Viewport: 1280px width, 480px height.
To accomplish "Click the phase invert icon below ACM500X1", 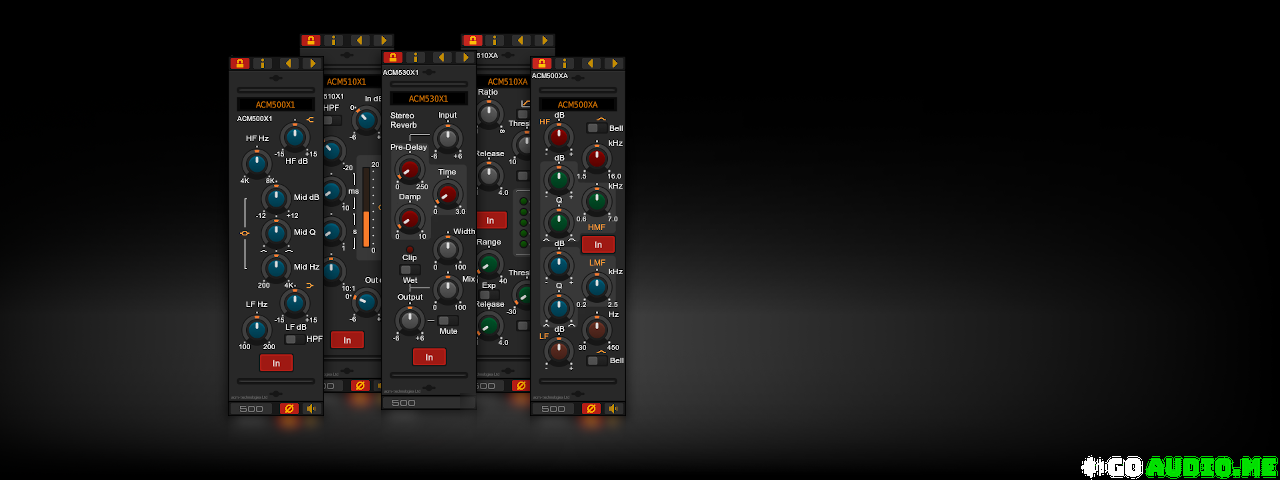I will point(289,408).
